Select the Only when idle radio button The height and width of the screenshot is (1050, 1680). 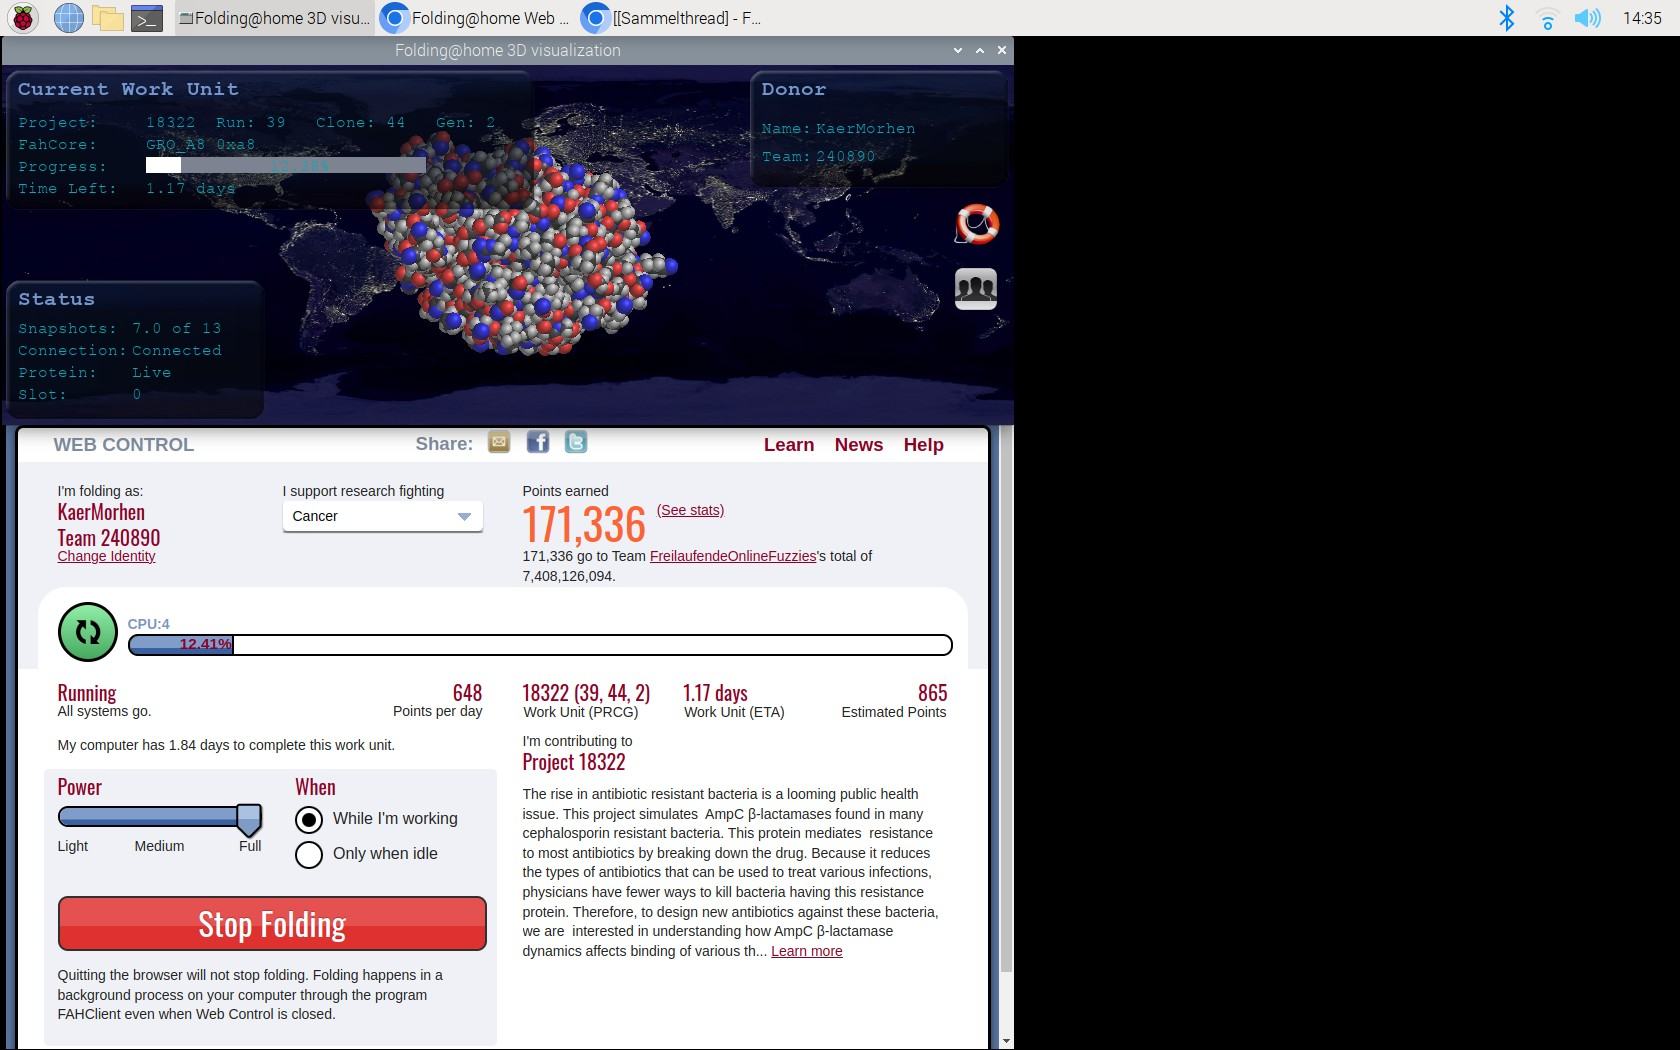[309, 855]
